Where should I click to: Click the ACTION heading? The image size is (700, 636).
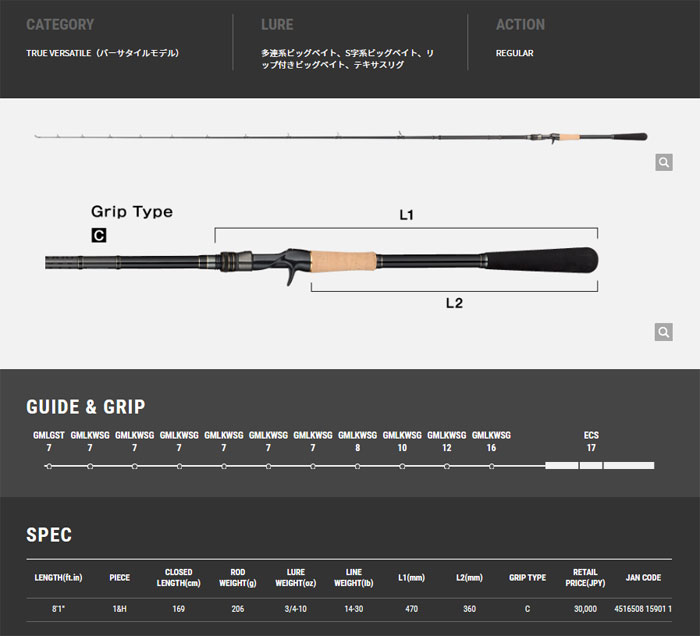[x=520, y=24]
